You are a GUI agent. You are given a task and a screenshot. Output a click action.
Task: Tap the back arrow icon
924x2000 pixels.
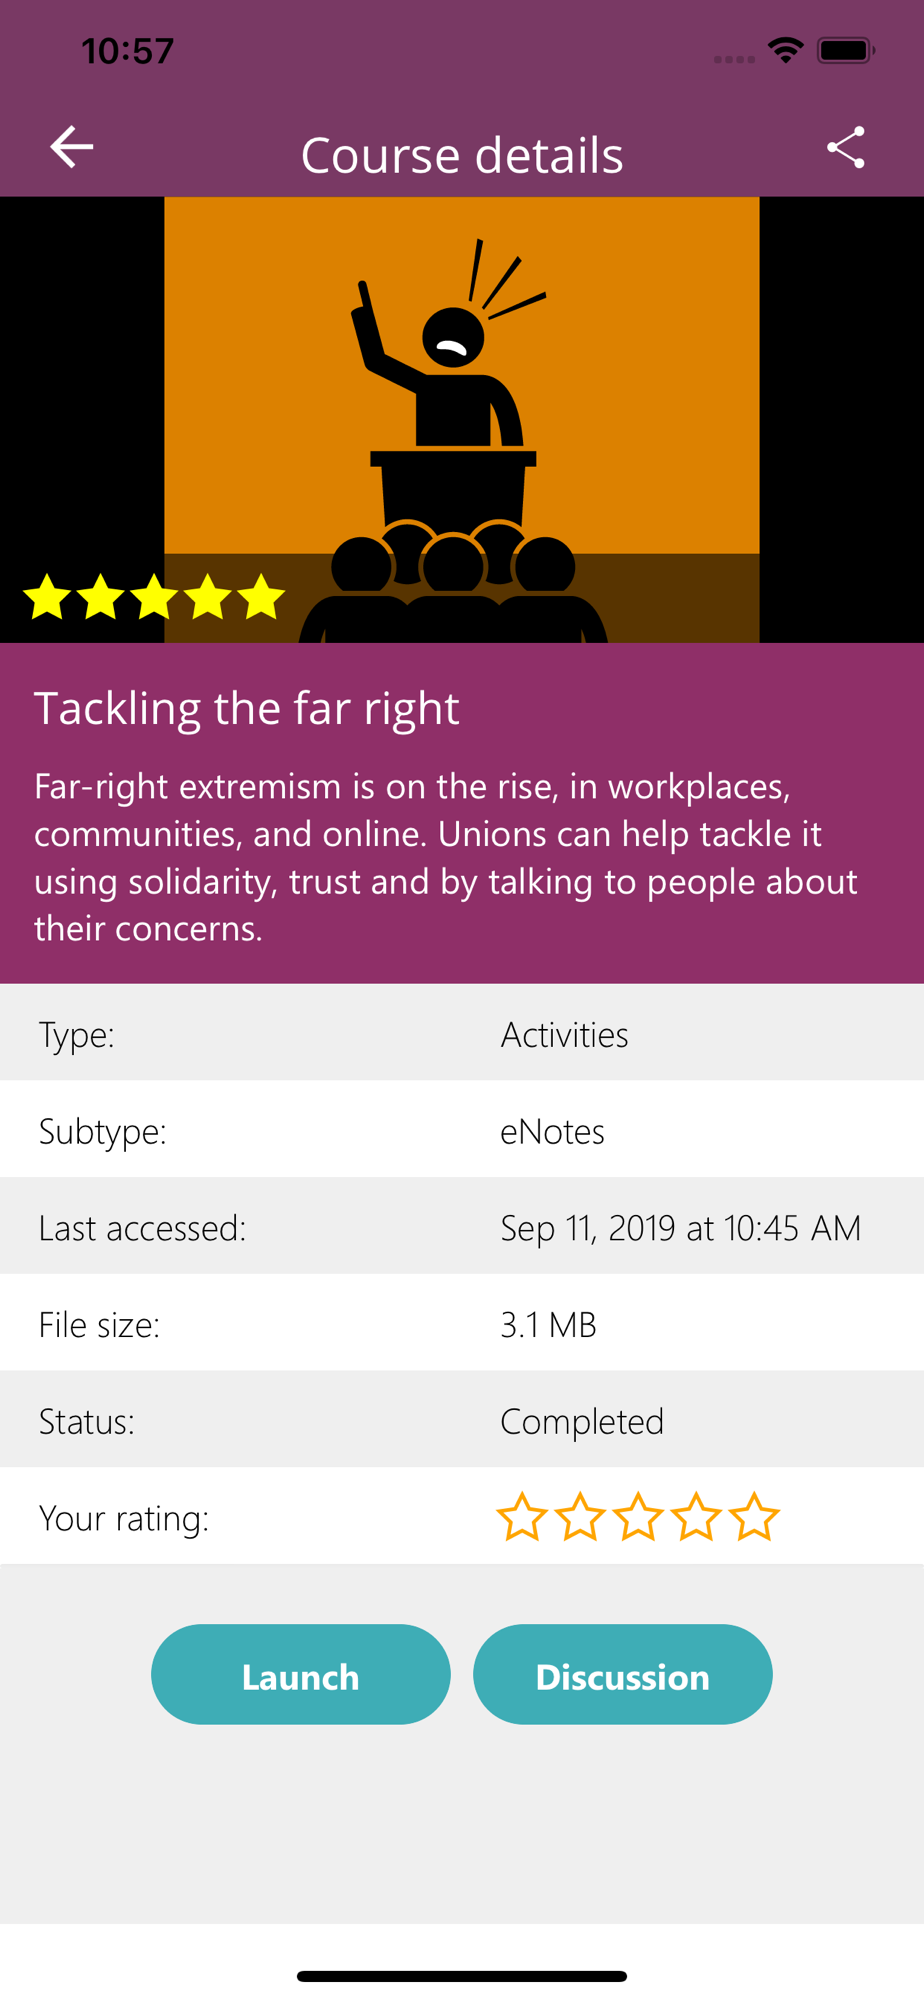point(72,148)
